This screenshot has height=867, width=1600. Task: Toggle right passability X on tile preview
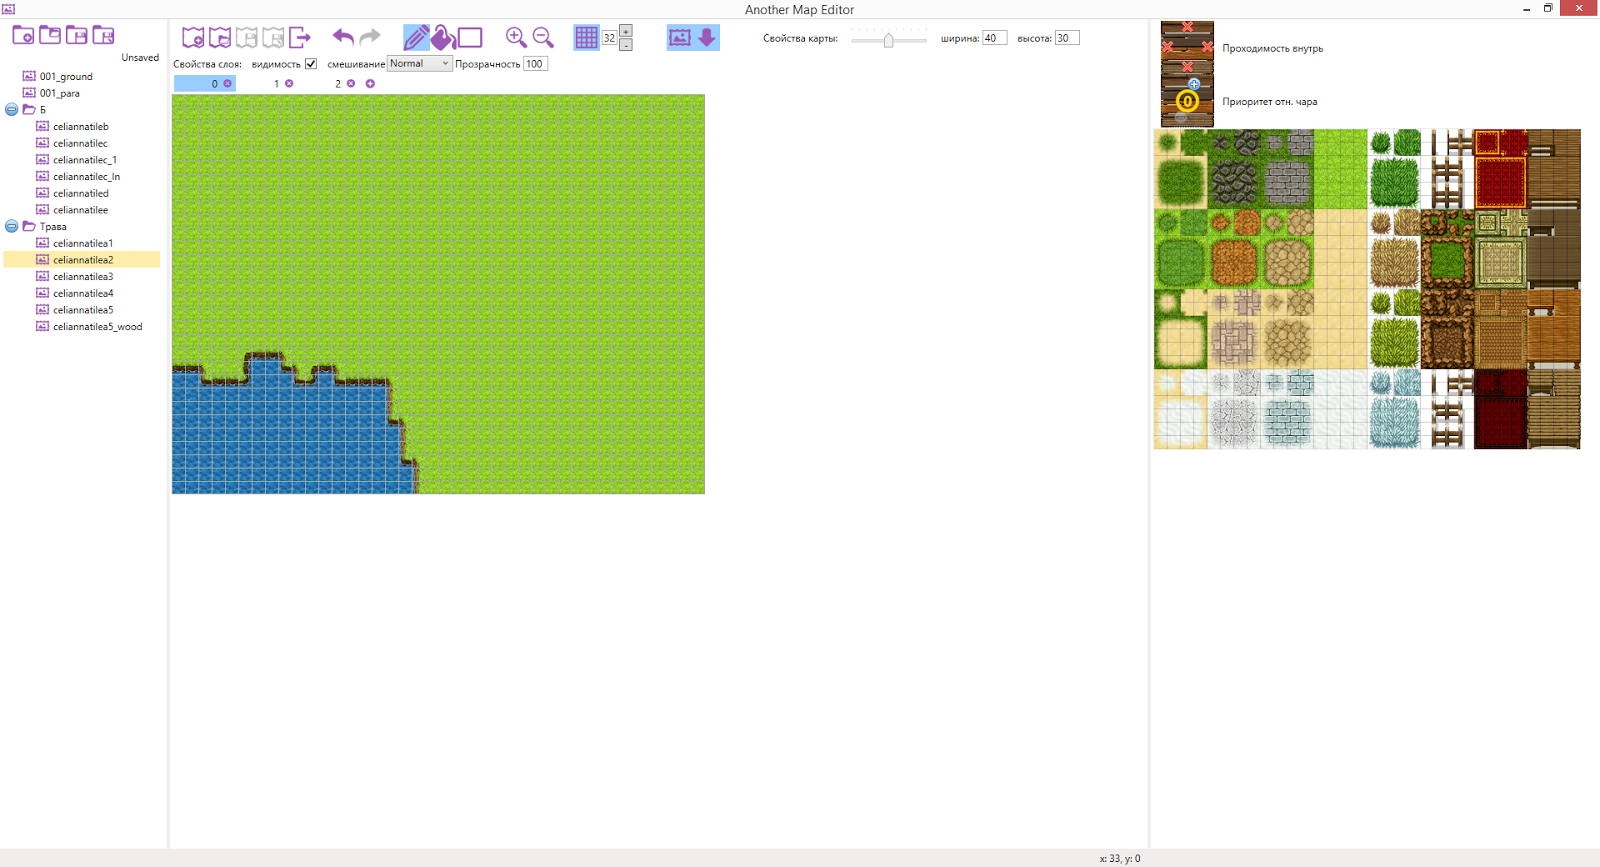click(1207, 47)
